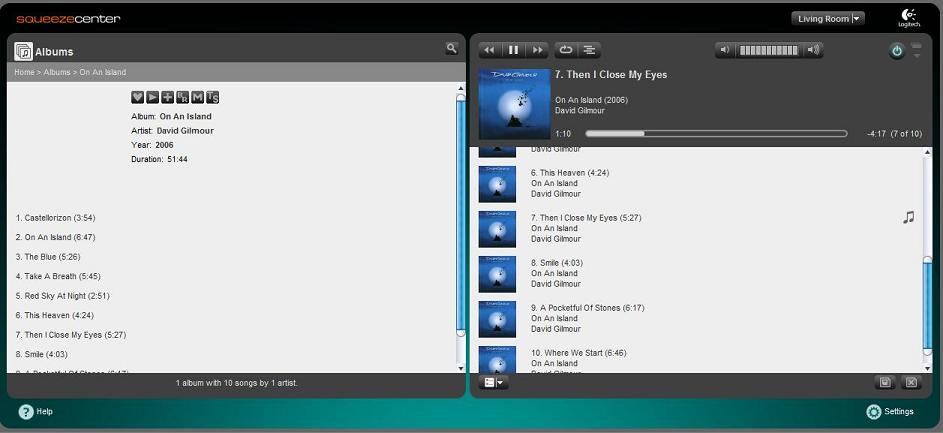Open the playlist view options dropdown
943x433 pixels.
[x=493, y=382]
